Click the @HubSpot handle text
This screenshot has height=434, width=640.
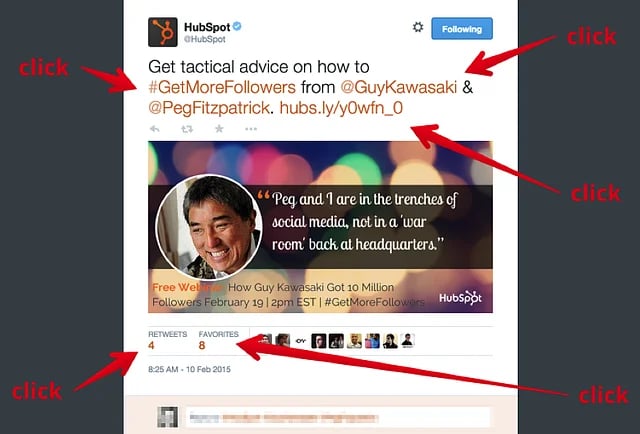[204, 39]
